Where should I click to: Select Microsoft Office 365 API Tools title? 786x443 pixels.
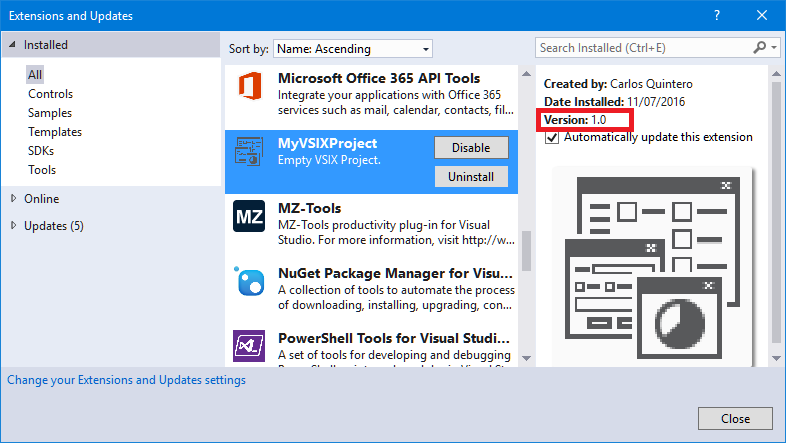(379, 78)
